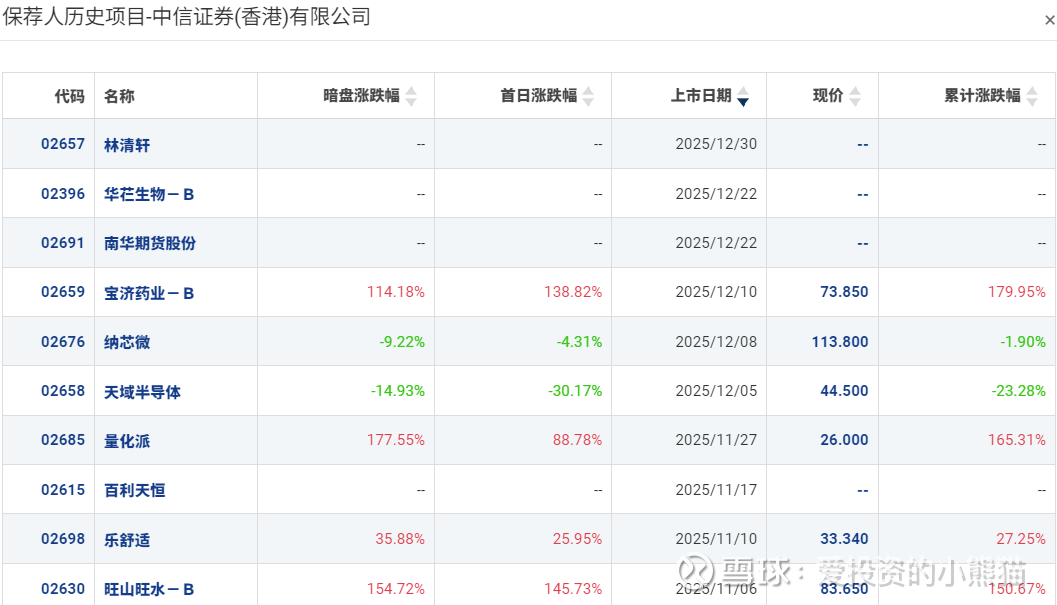Click stock code 02657
This screenshot has height=605, width=1057.
click(x=63, y=144)
